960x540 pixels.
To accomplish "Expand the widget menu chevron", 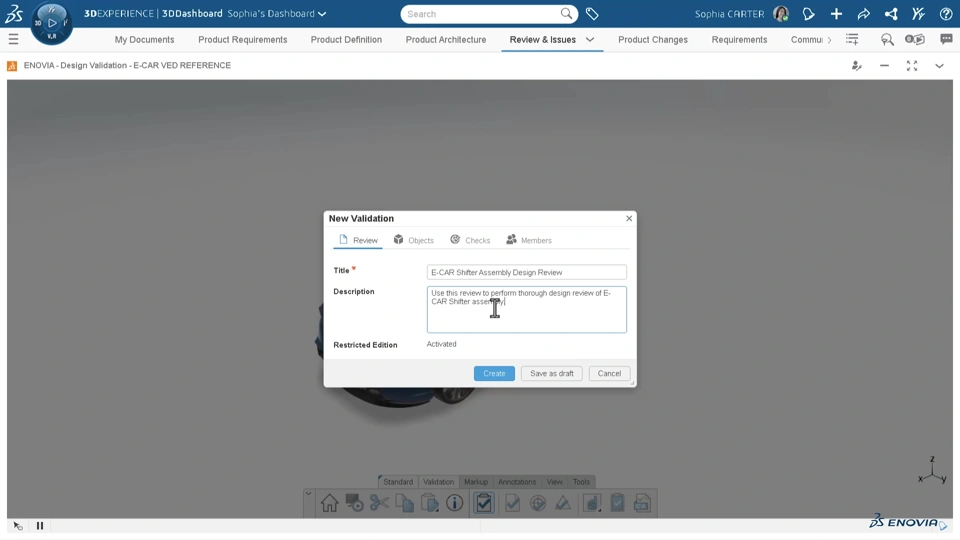I will click(x=939, y=66).
